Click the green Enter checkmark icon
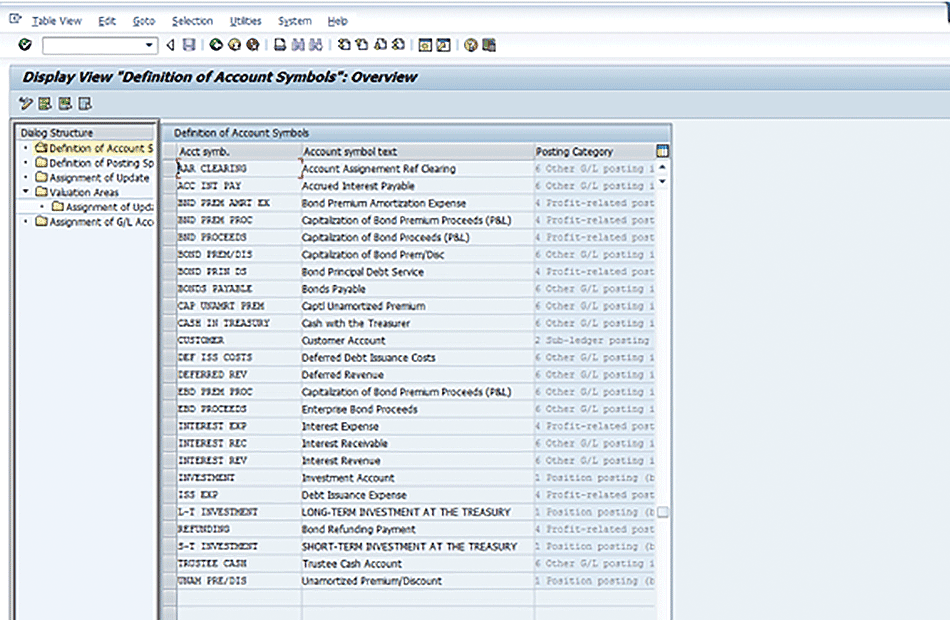The width and height of the screenshot is (950, 620). click(x=25, y=45)
